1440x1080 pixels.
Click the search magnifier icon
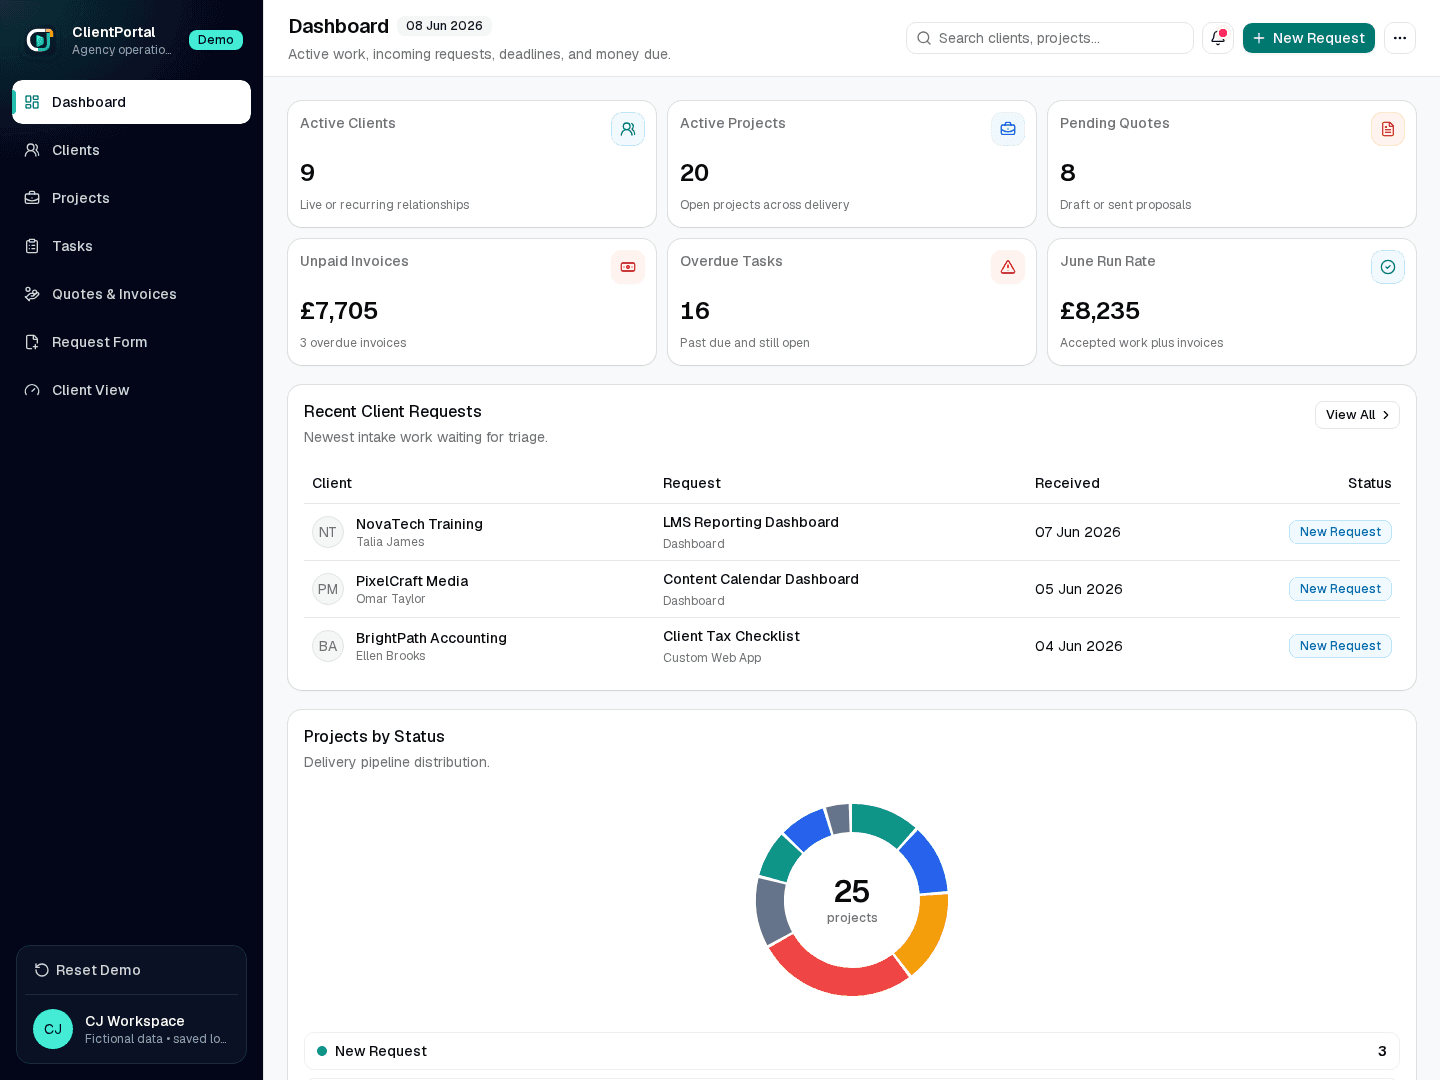[x=924, y=38]
